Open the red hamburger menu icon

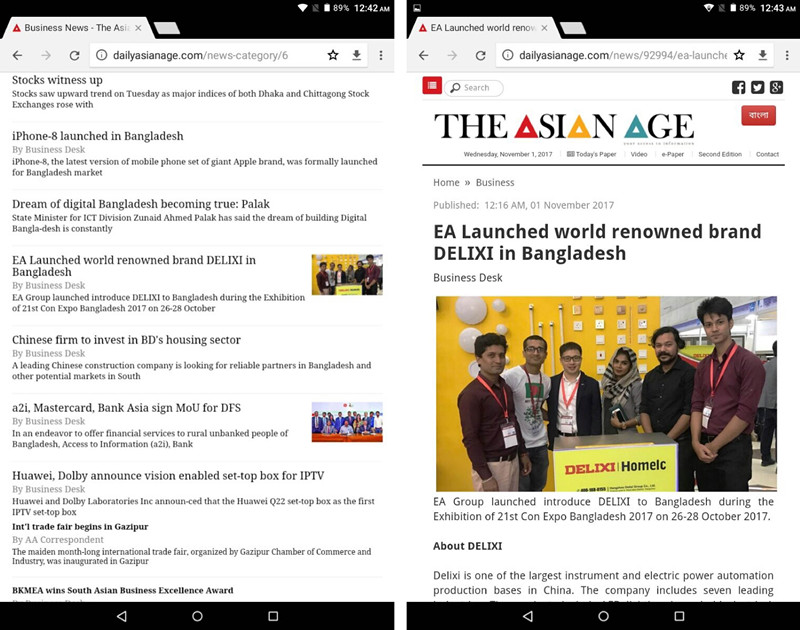point(432,87)
